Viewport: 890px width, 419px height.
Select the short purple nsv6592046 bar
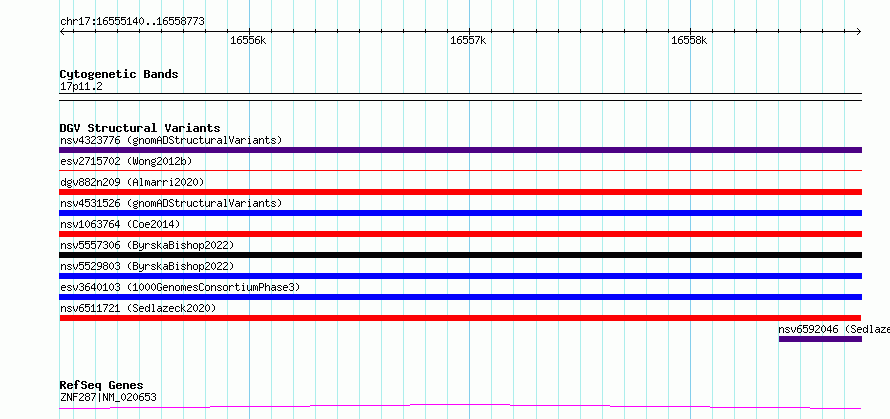(820, 339)
